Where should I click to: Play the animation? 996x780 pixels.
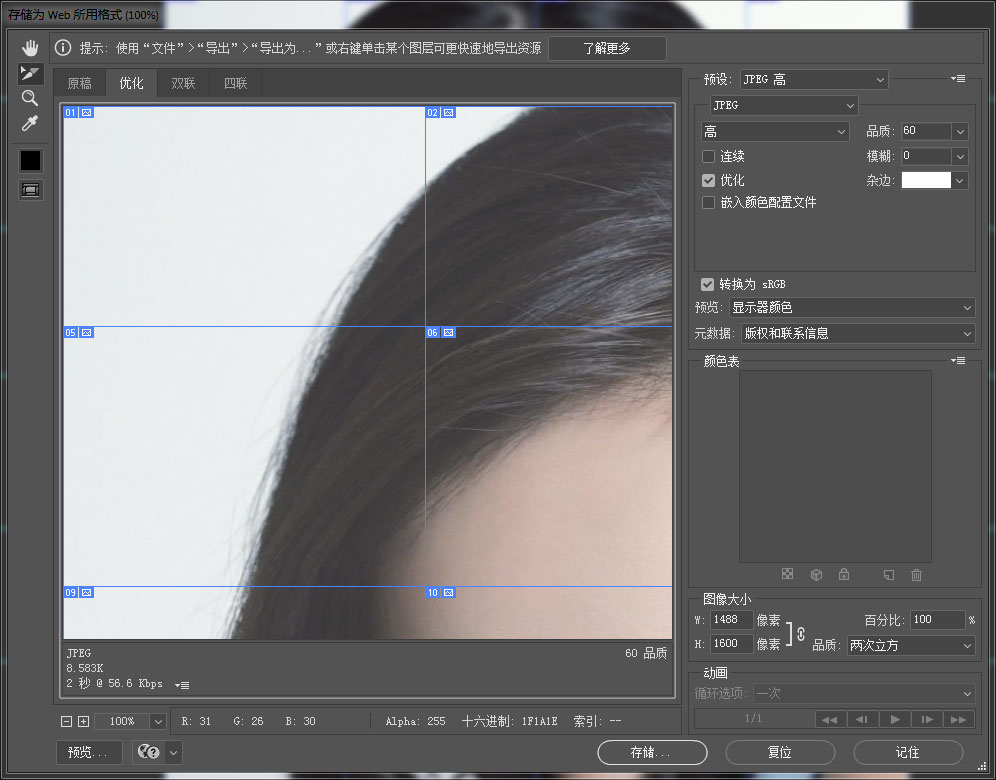[x=895, y=719]
